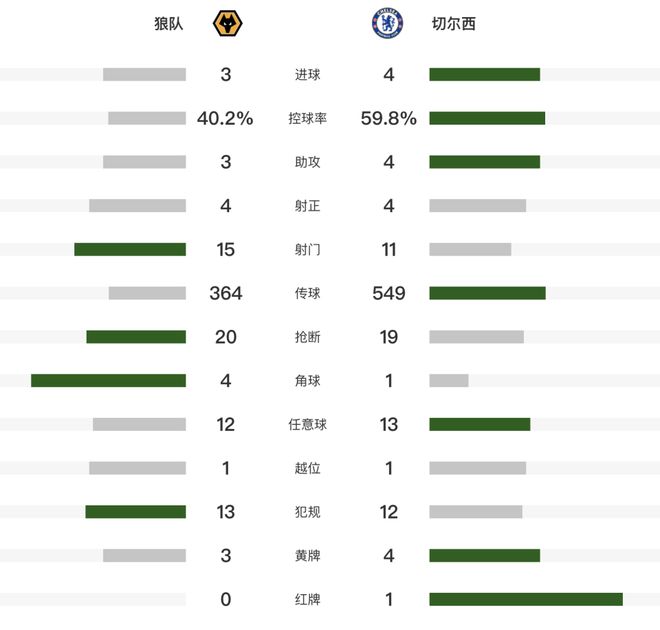This screenshot has height=630, width=660.
Task: Click the 进球 stat label
Action: (308, 74)
